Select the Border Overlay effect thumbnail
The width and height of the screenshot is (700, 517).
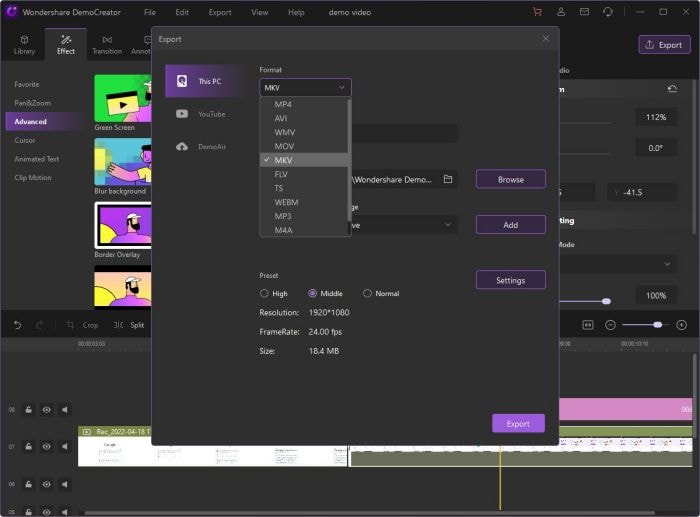coord(123,225)
